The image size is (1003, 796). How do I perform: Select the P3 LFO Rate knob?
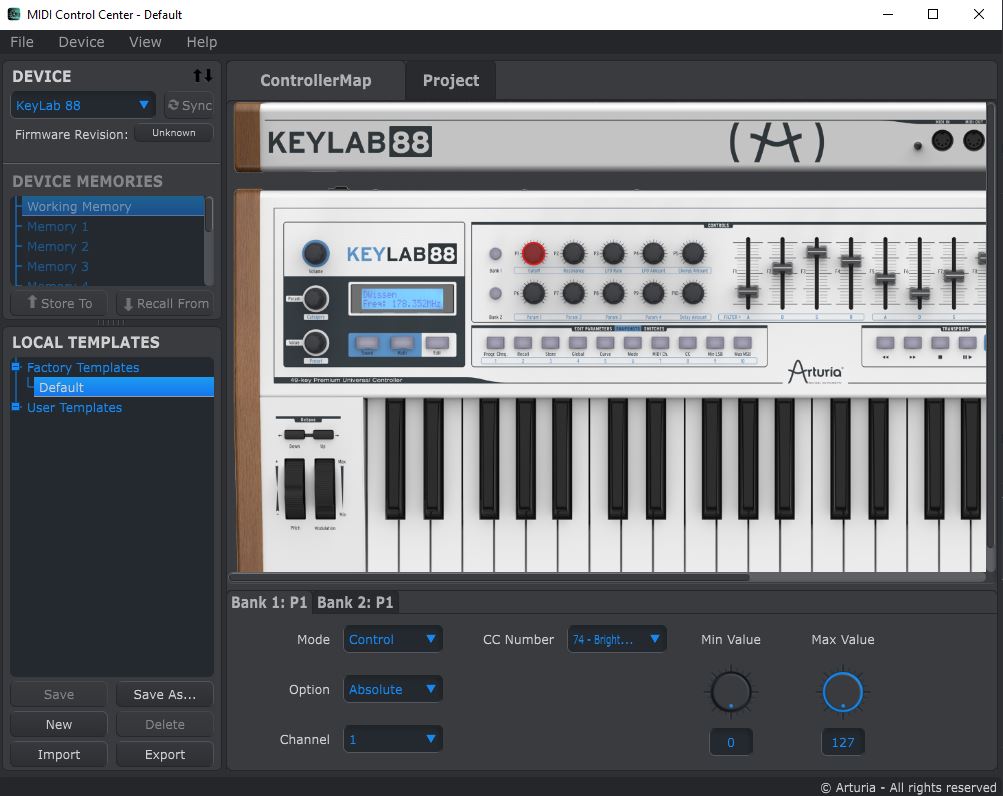[x=613, y=253]
